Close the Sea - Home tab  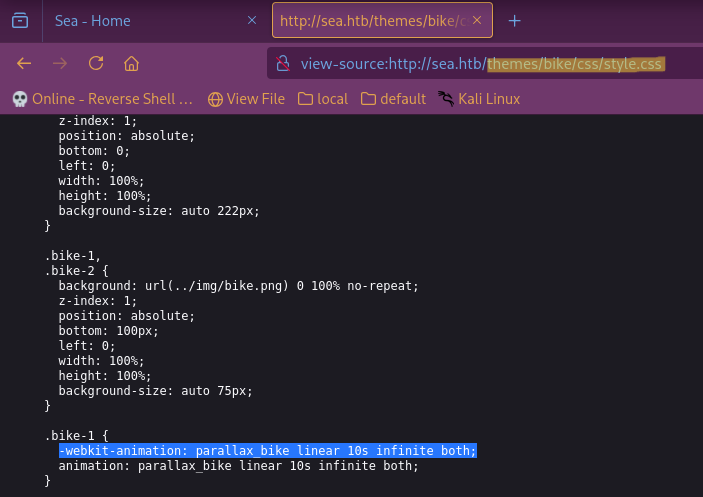click(x=250, y=21)
